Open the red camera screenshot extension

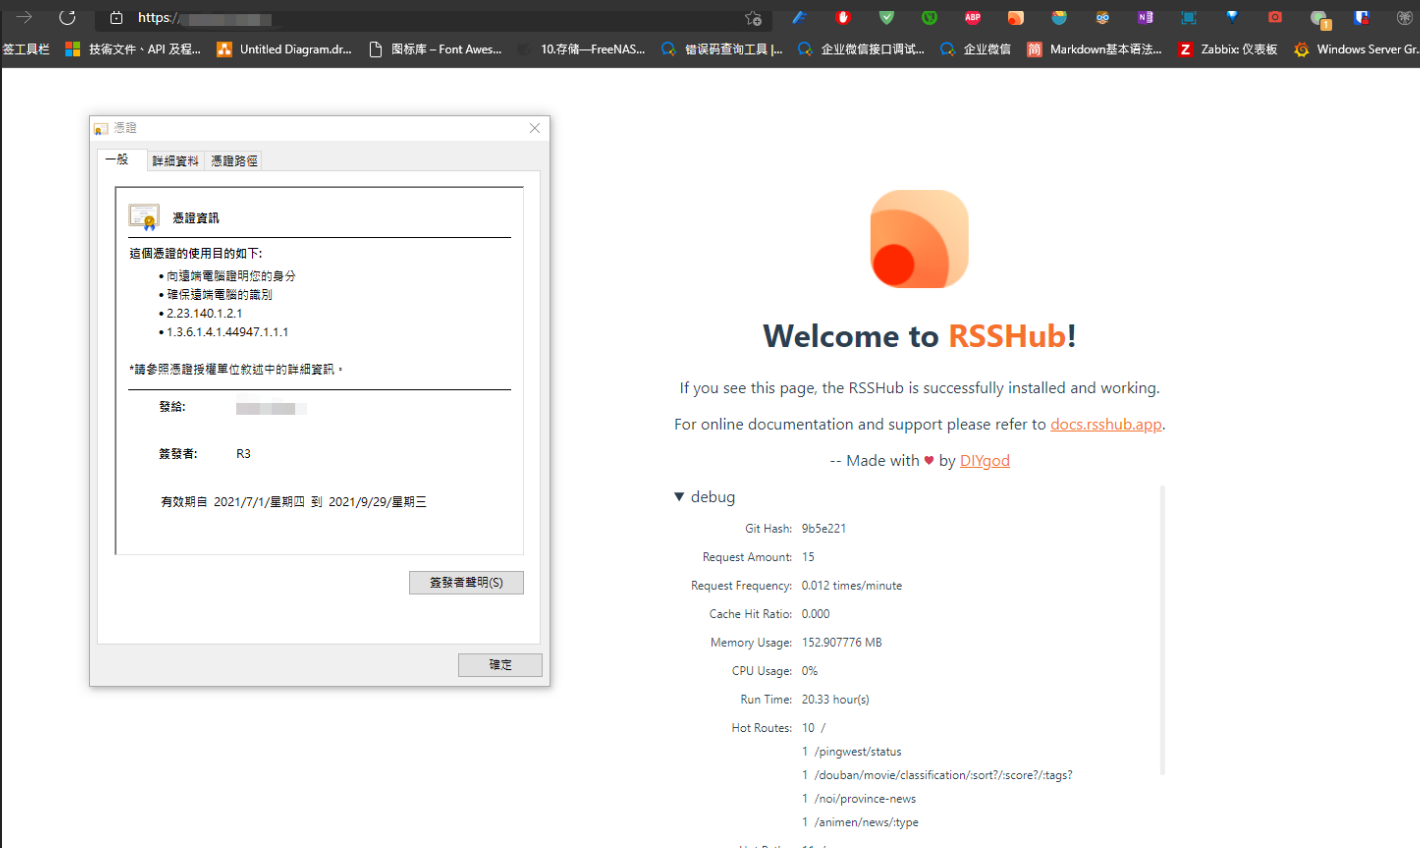coord(1275,17)
